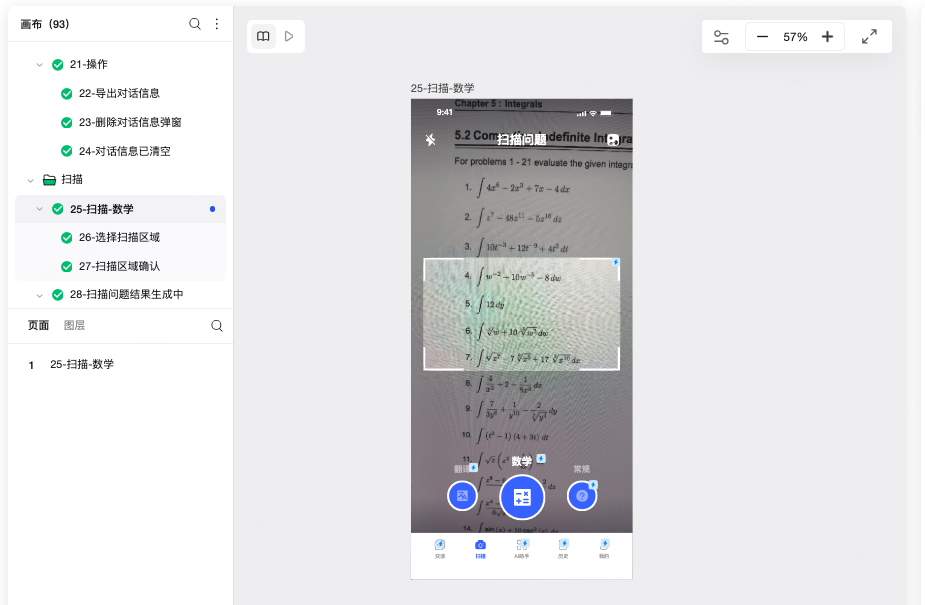Zoom out with the minus button

762,37
